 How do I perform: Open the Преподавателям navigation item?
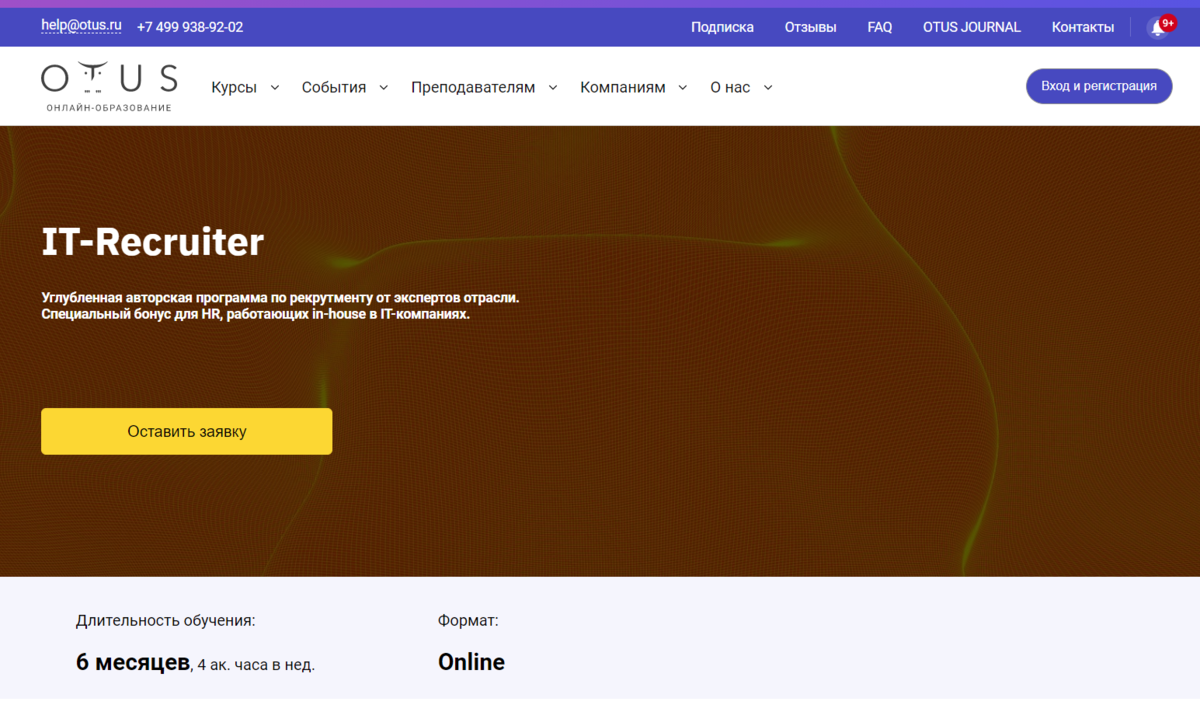(473, 88)
